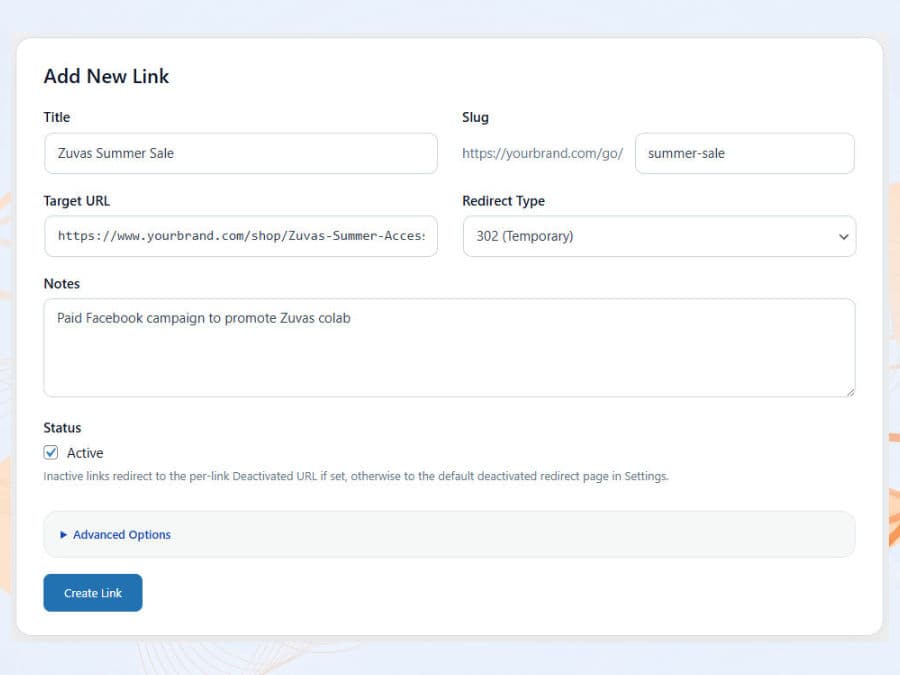Click the inactive links help text
This screenshot has height=675, width=900.
356,476
